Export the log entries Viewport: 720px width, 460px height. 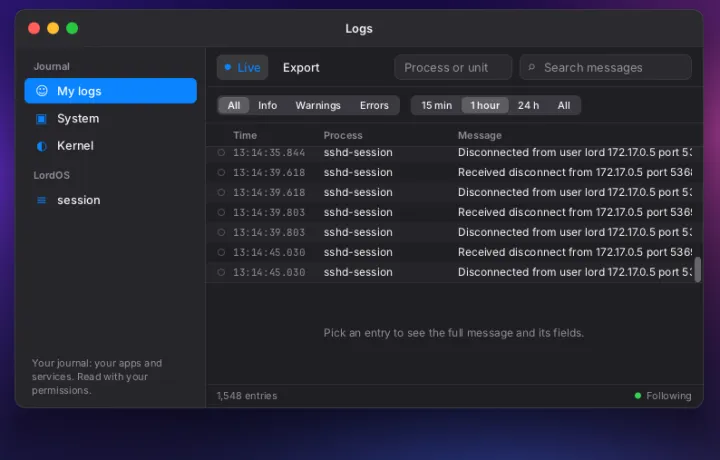(301, 67)
